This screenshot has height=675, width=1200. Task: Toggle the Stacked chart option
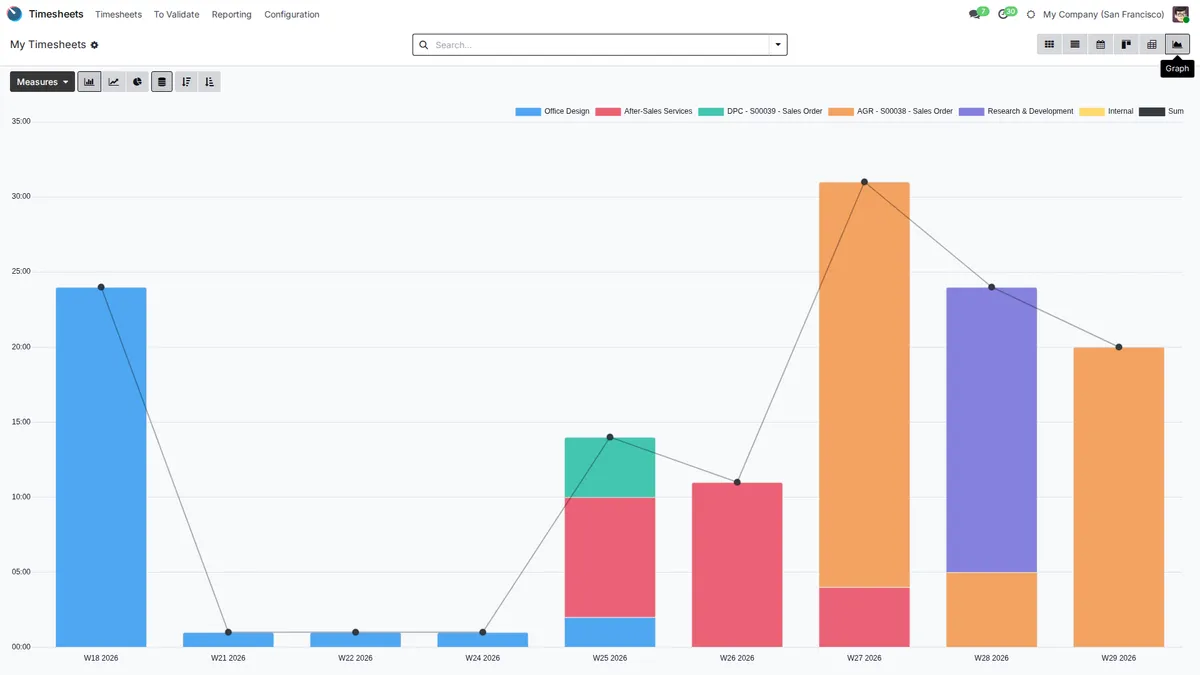point(162,82)
